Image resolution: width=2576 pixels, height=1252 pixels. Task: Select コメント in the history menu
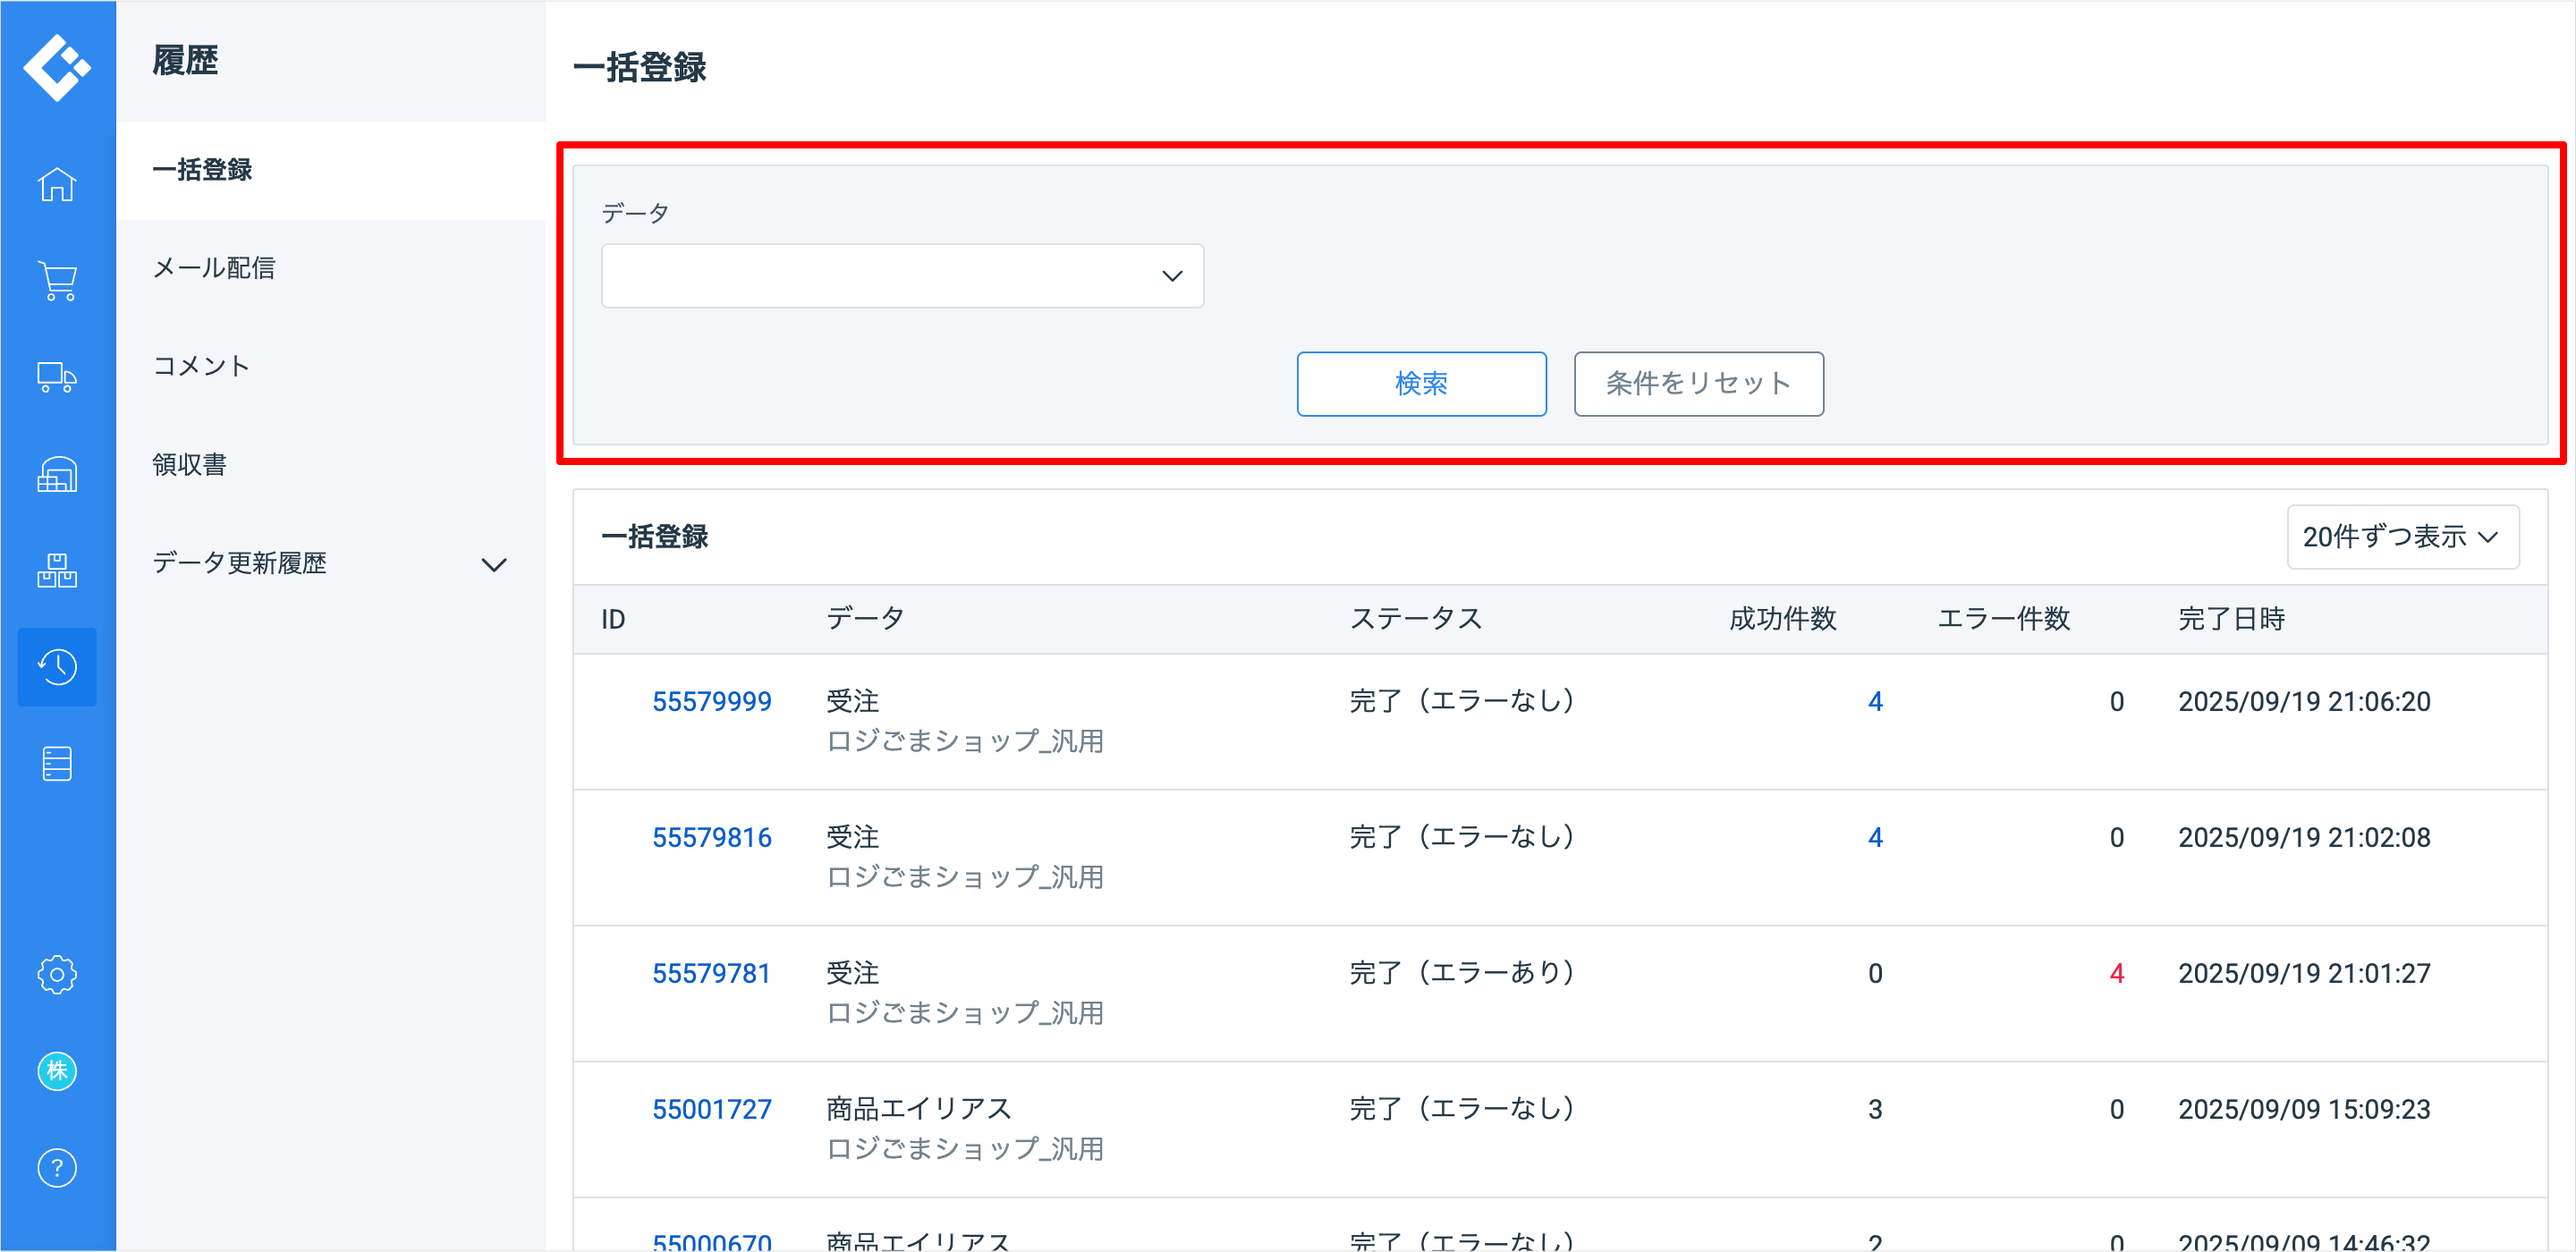pos(201,366)
